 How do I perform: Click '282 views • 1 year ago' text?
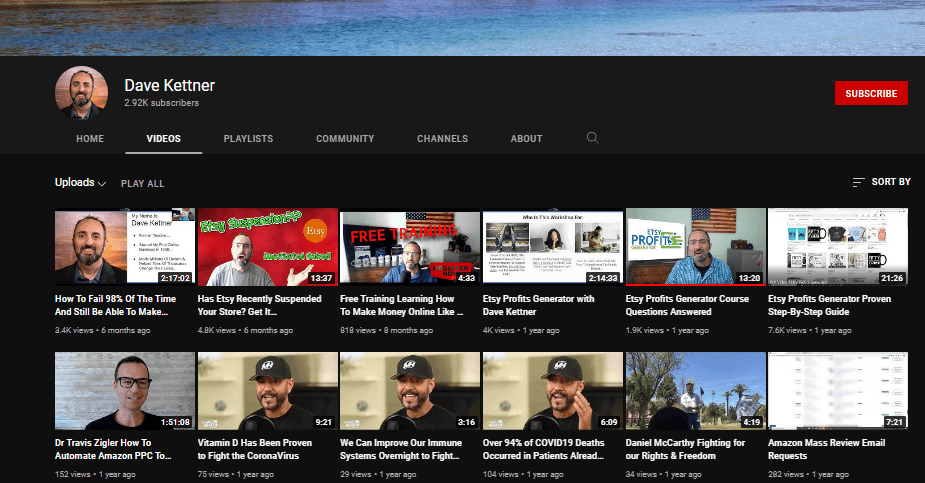coord(808,474)
